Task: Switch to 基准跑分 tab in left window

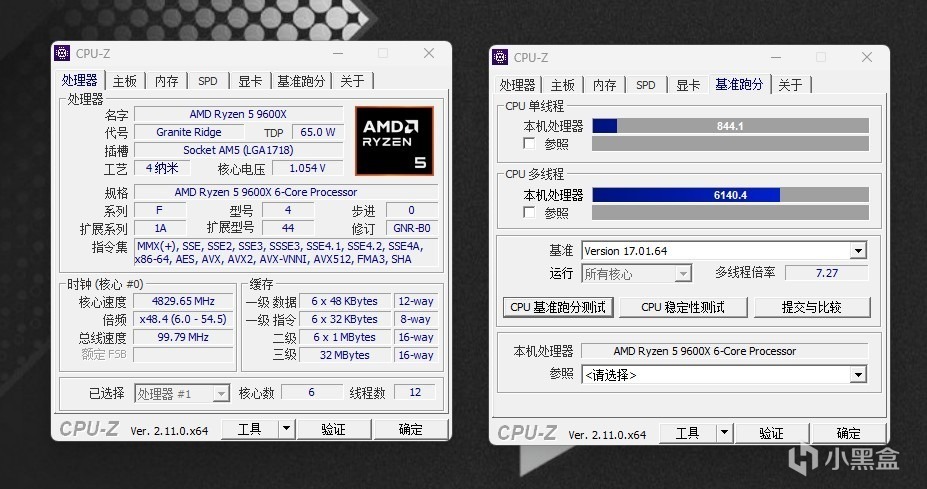Action: pyautogui.click(x=301, y=81)
